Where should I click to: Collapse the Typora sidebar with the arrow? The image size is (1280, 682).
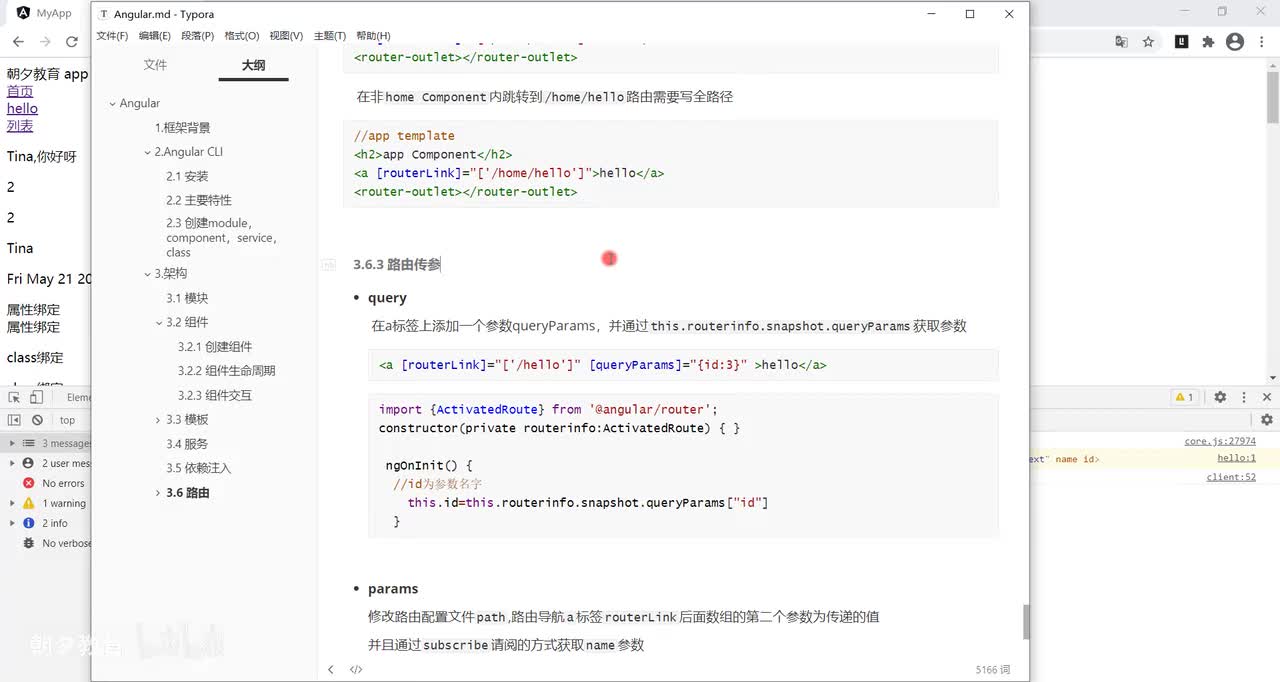[x=331, y=670]
